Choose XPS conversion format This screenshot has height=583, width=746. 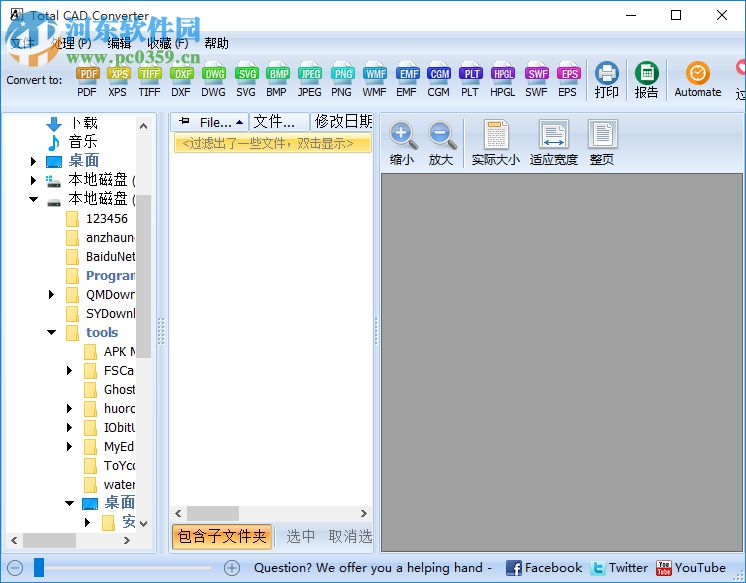tap(118, 80)
